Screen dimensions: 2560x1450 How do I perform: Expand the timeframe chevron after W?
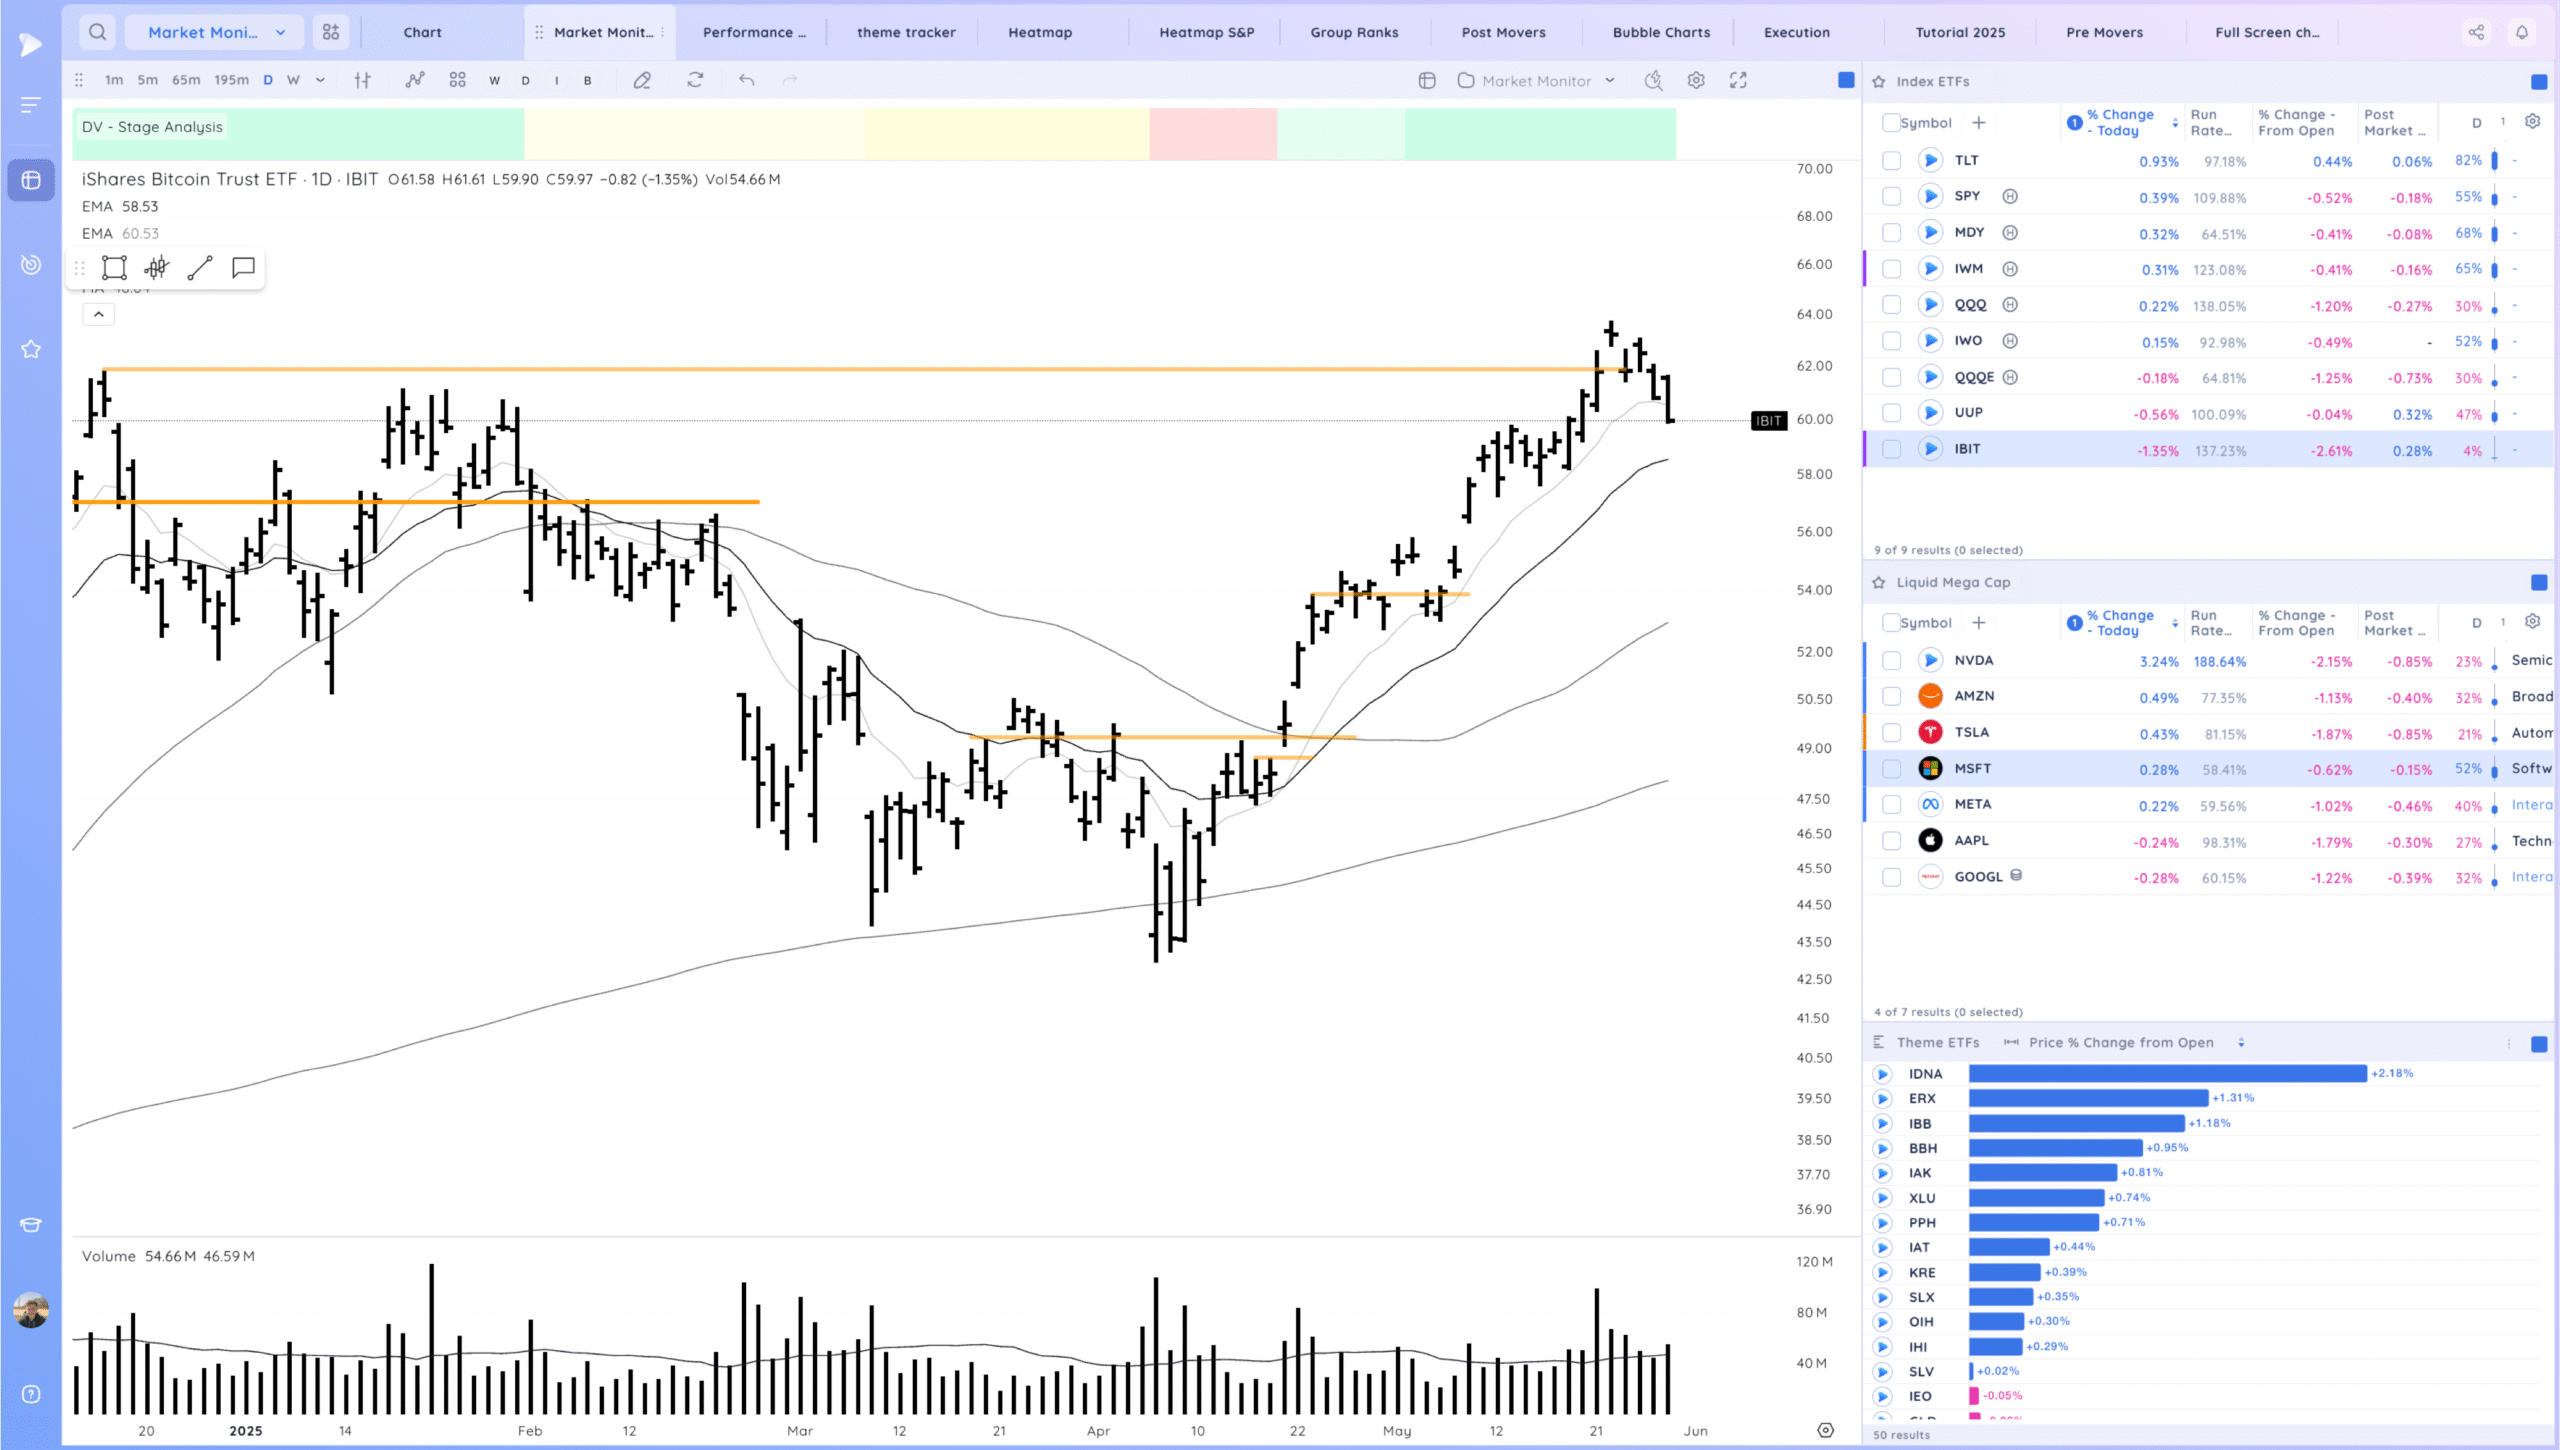320,80
